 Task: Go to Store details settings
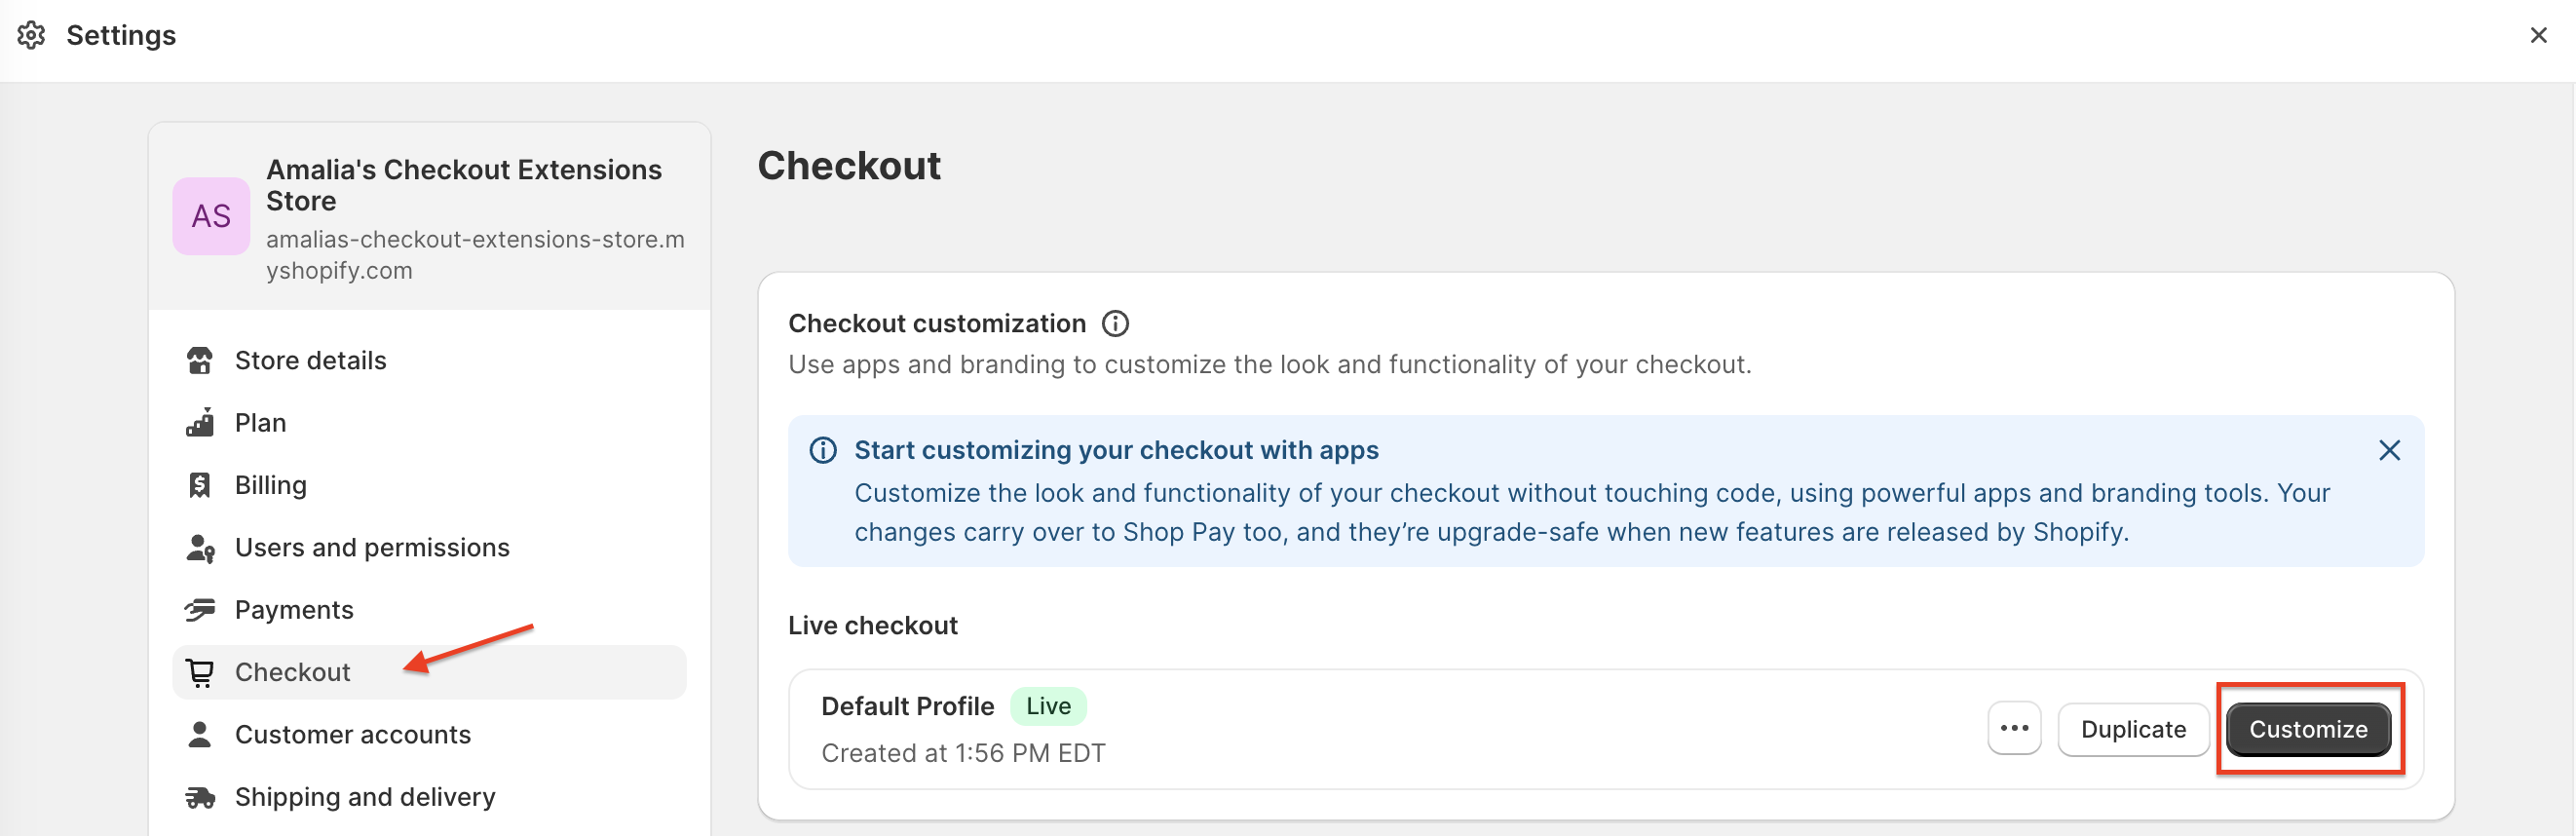[310, 360]
